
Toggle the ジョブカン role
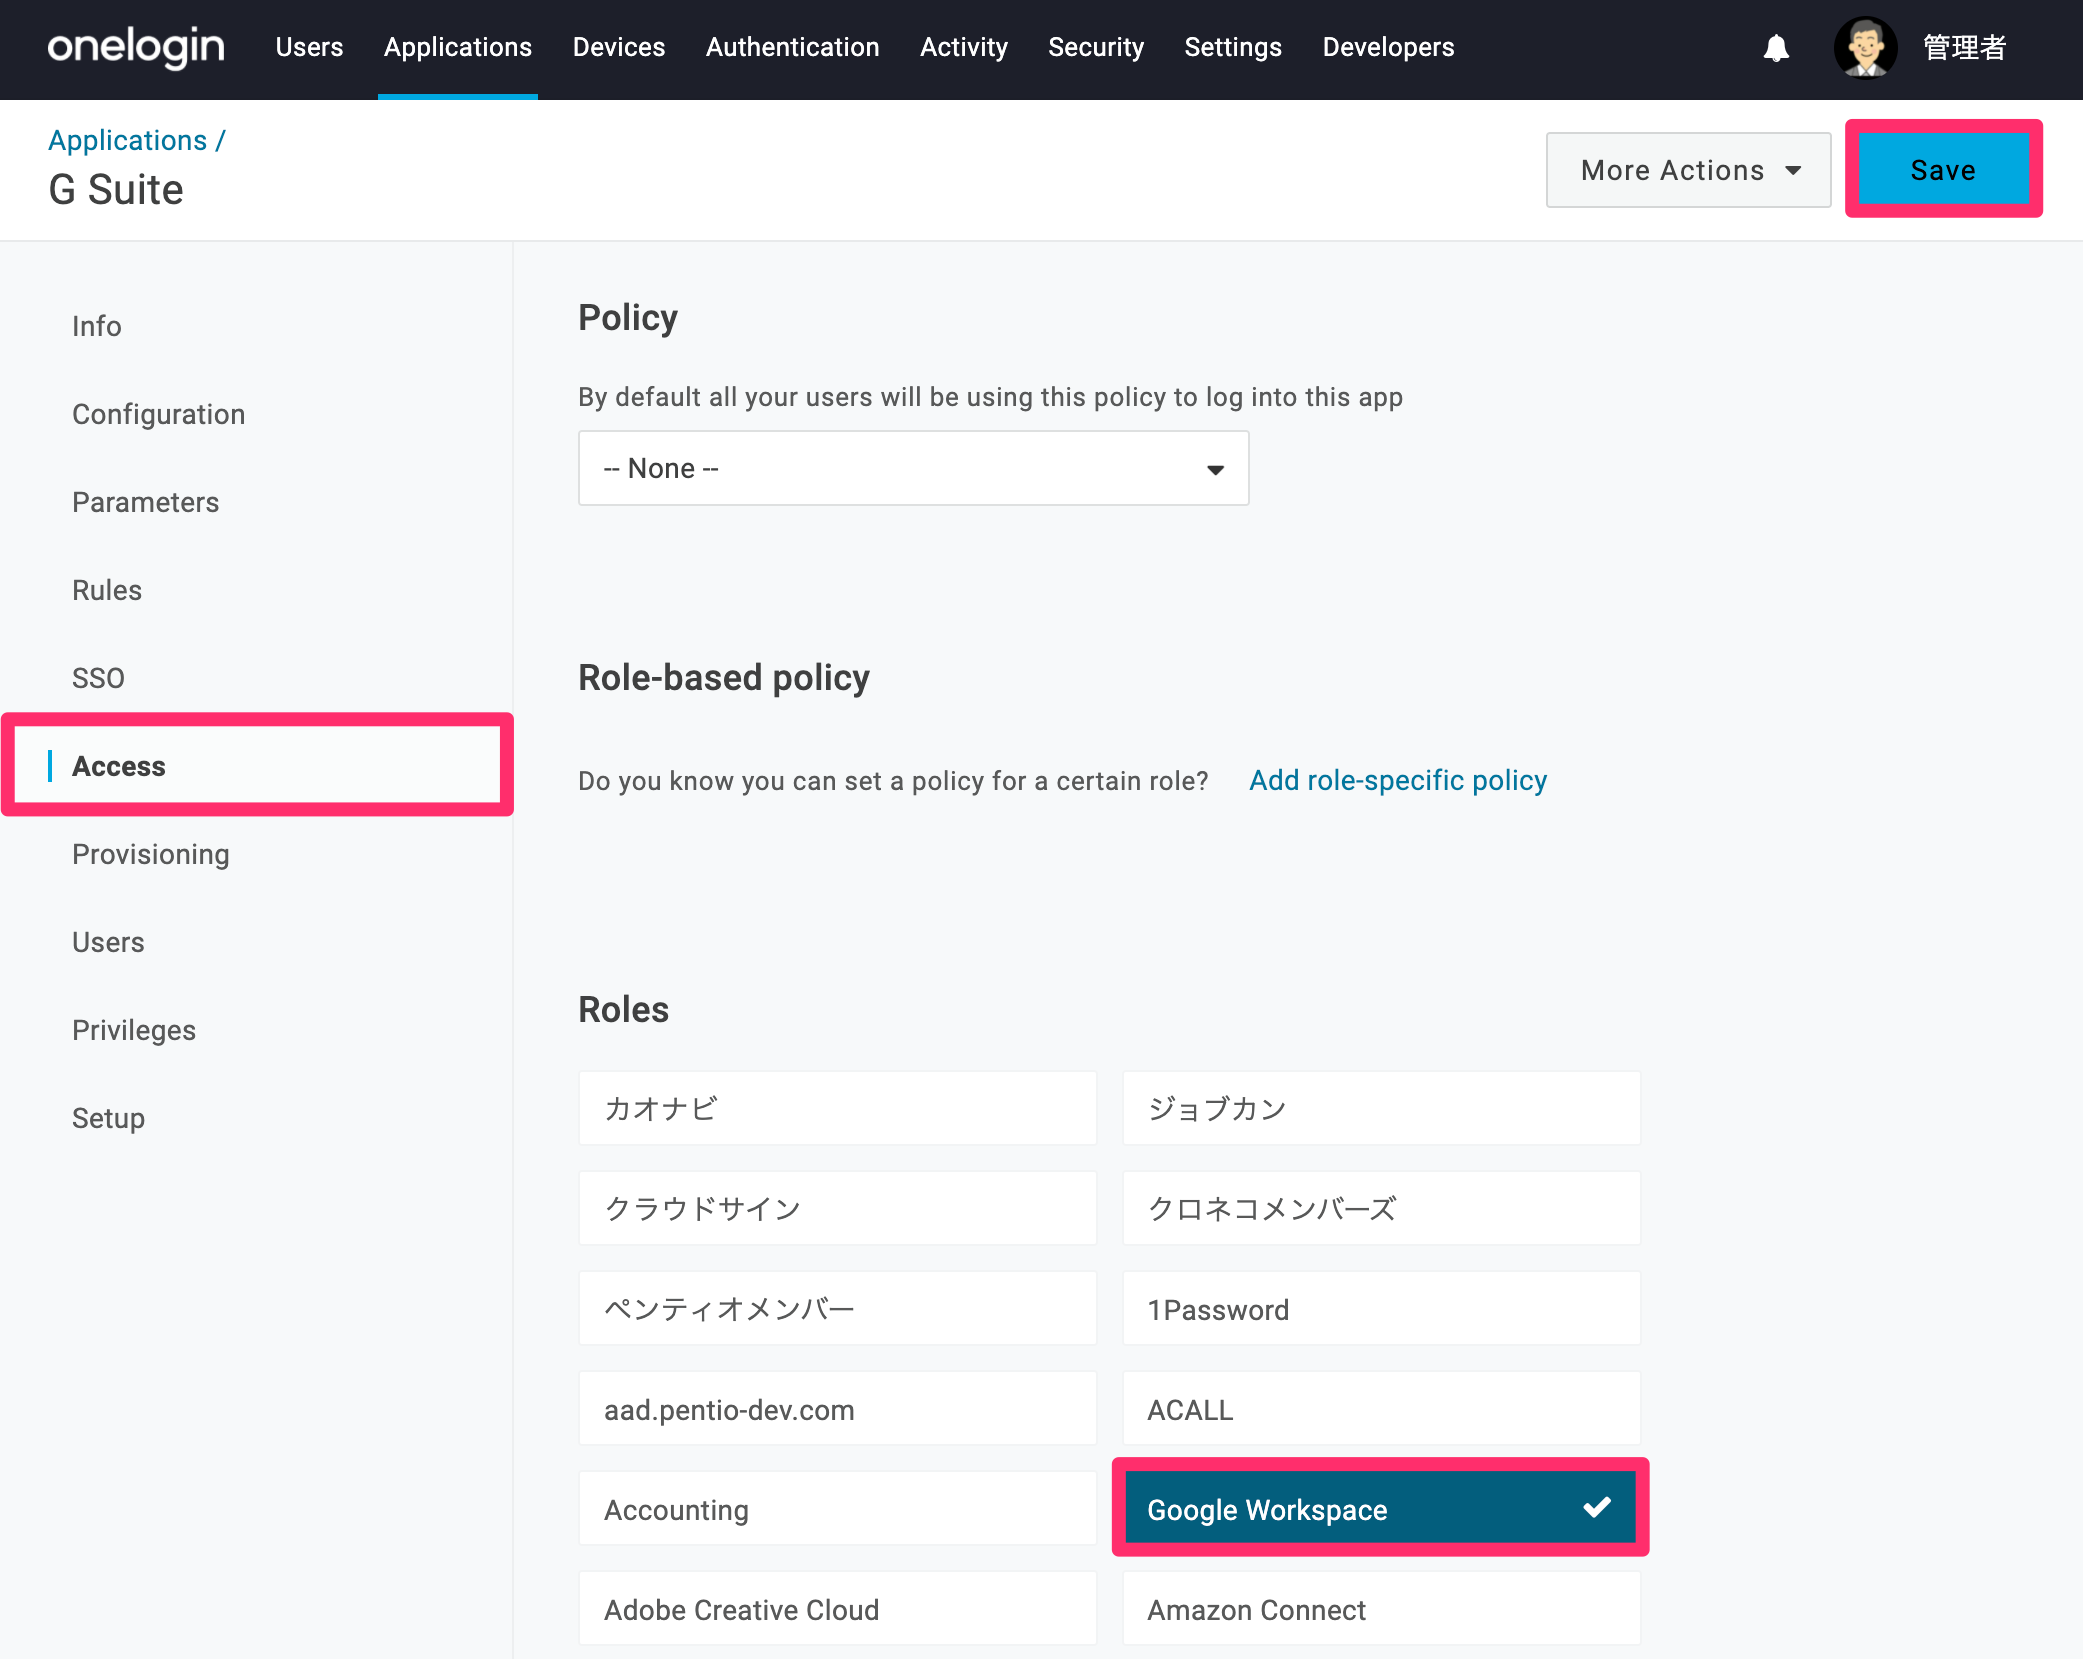click(x=1382, y=1108)
